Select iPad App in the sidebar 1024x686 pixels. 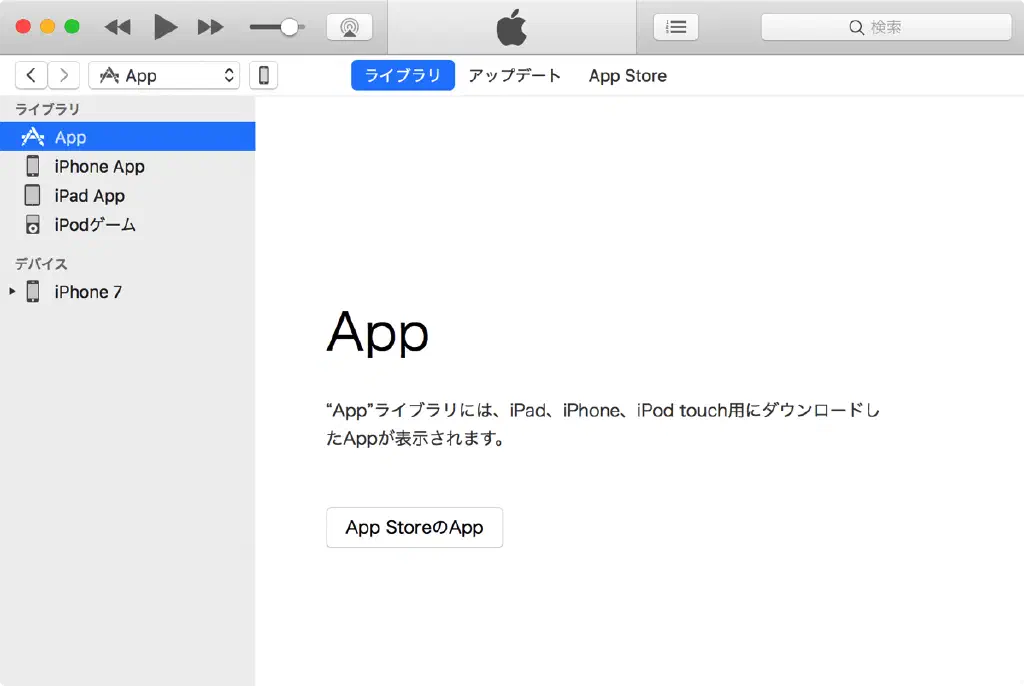click(89, 195)
